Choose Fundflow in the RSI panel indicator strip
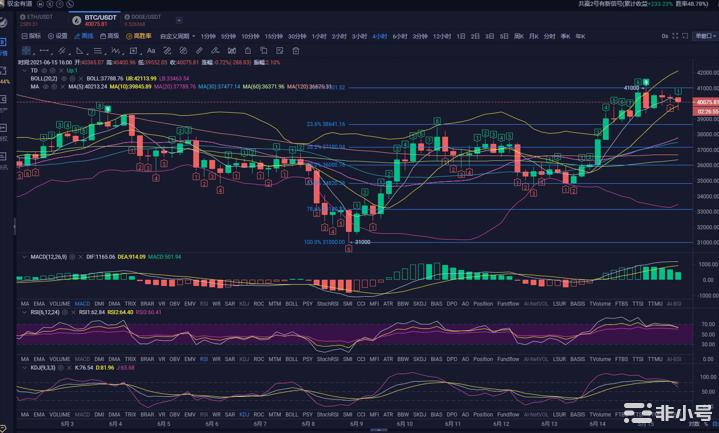Screen dimensions: 719x433 pyautogui.click(x=508, y=359)
